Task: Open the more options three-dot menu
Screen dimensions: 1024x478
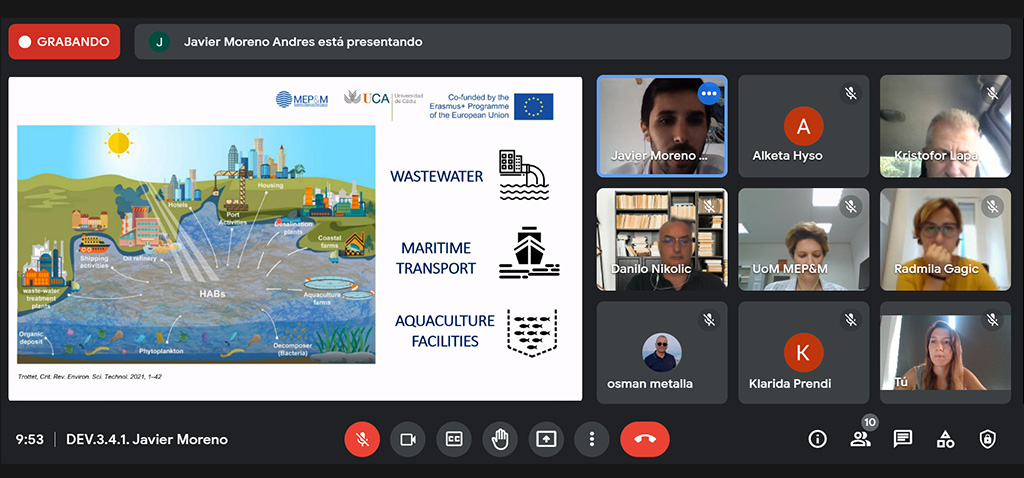Action: pyautogui.click(x=592, y=439)
